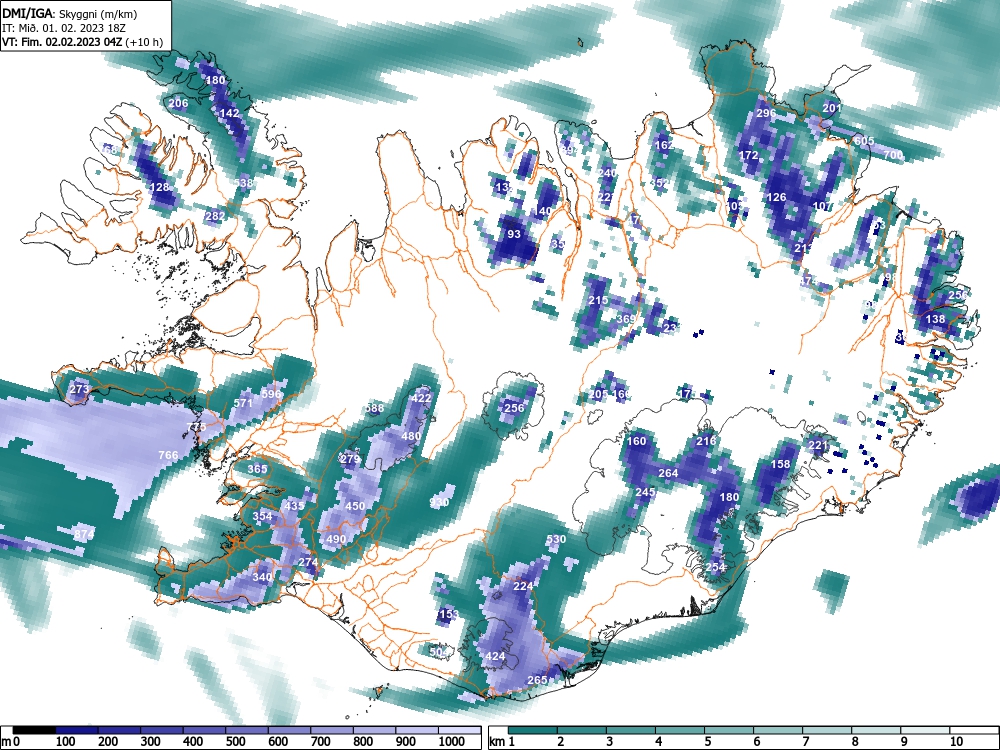
Task: Click the visibility value '365' on the map
Action: click(257, 469)
